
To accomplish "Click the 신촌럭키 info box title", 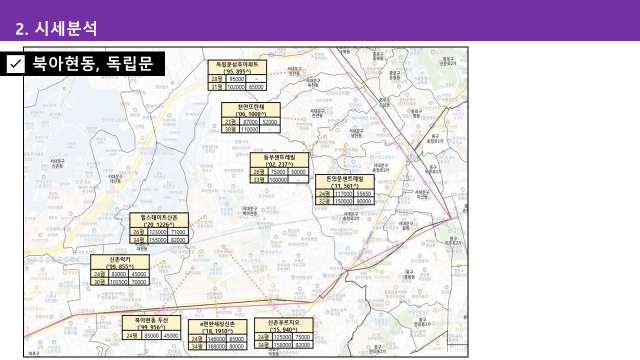I will point(120,262).
